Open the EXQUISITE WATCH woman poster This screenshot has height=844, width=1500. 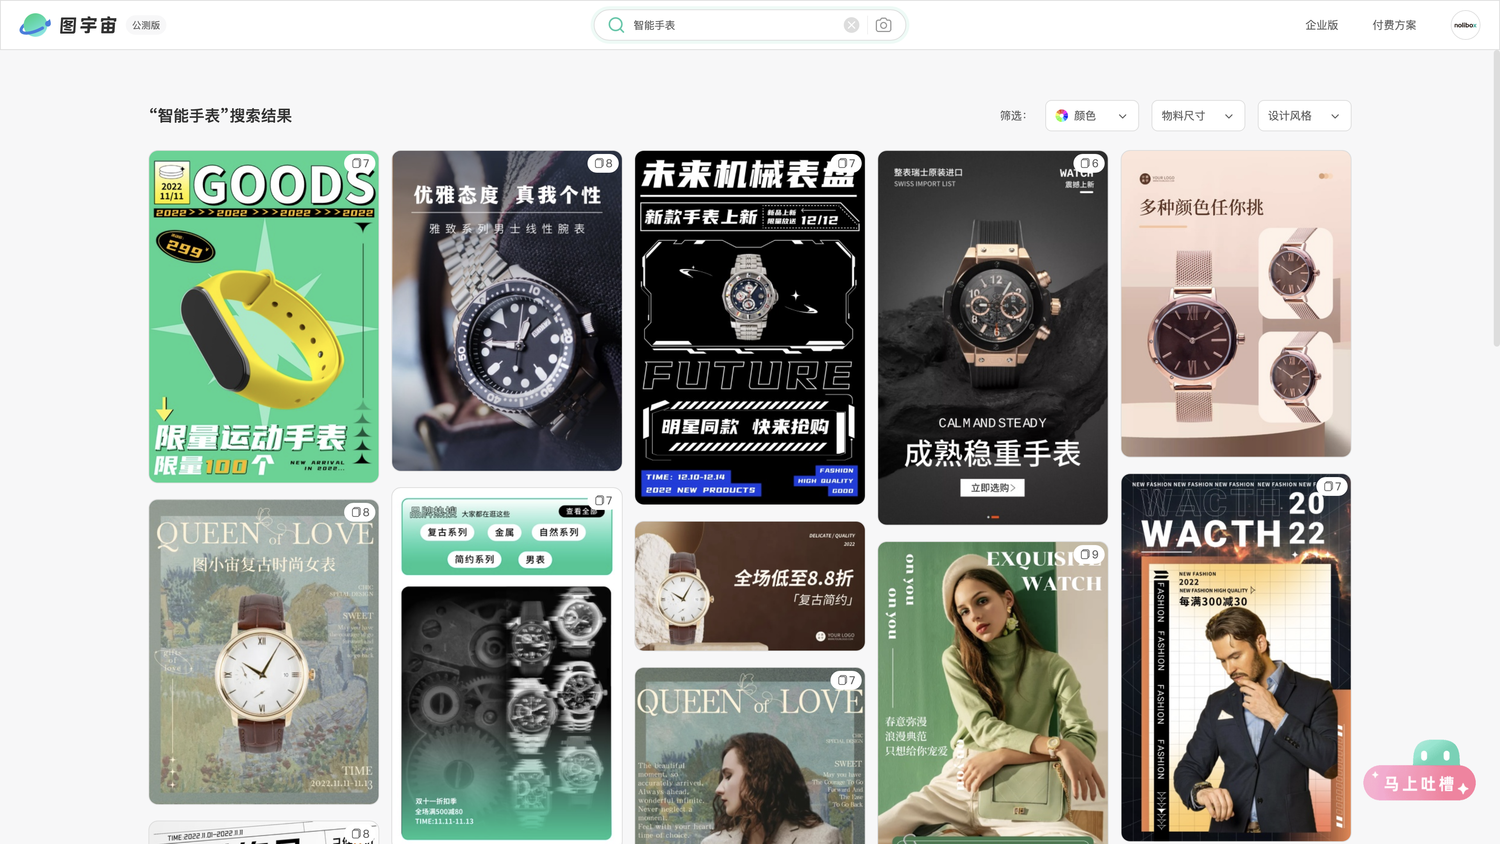tap(993, 693)
